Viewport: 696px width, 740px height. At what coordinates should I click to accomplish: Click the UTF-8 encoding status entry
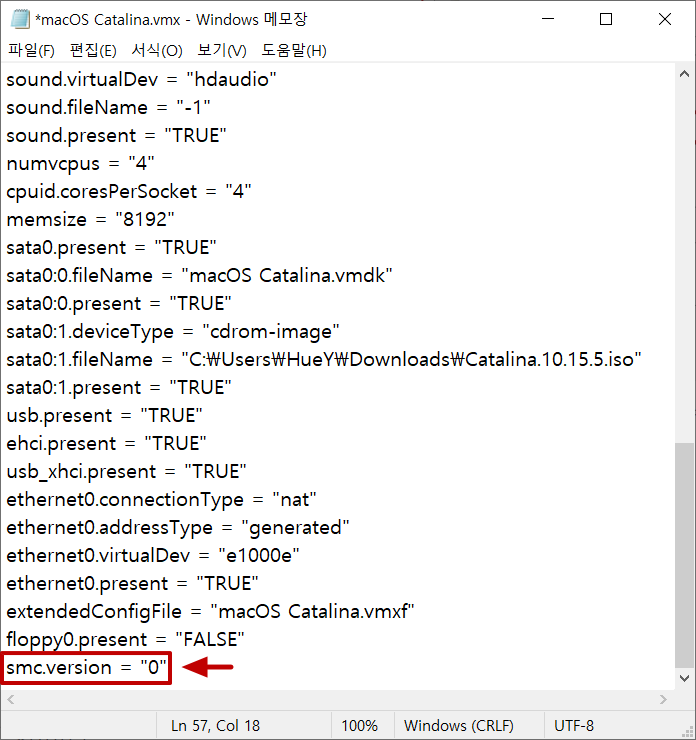574,725
